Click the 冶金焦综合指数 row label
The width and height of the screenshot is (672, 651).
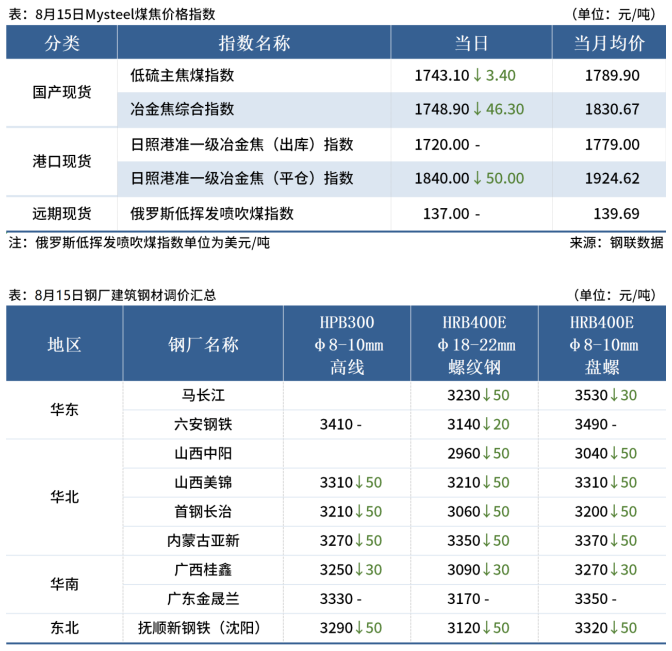pyautogui.click(x=183, y=109)
